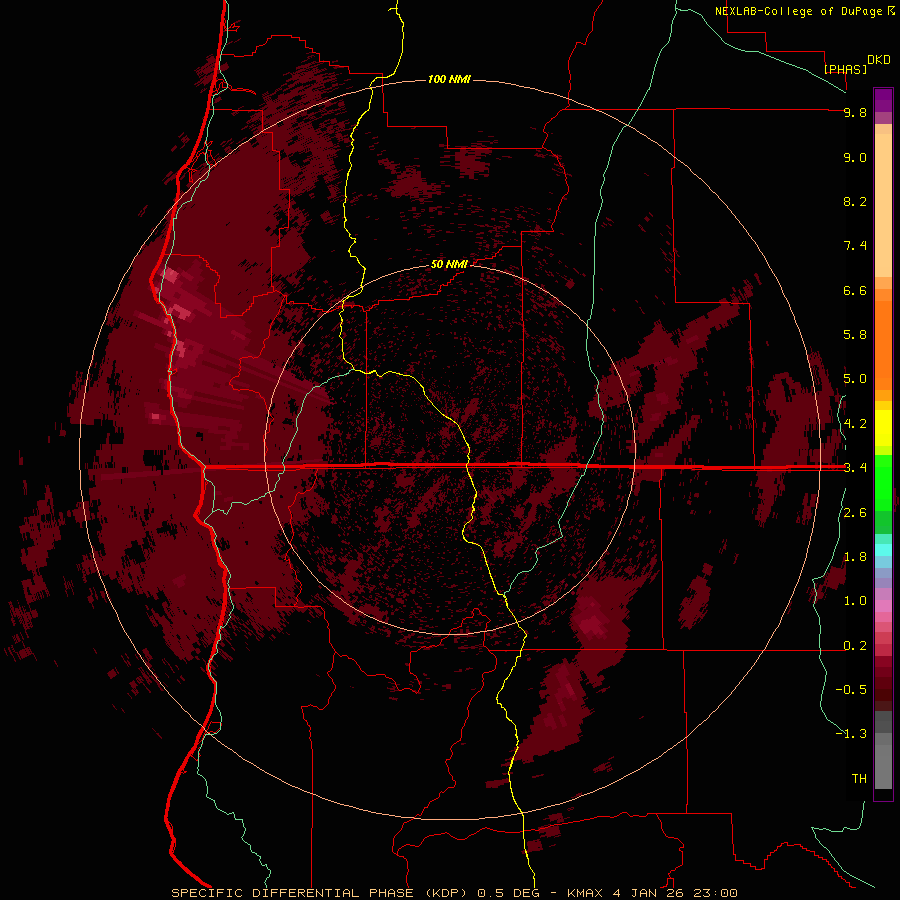This screenshot has height=900, width=900.
Task: Click the 4 JAN 26 23:00 timestamp
Action: (x=674, y=893)
